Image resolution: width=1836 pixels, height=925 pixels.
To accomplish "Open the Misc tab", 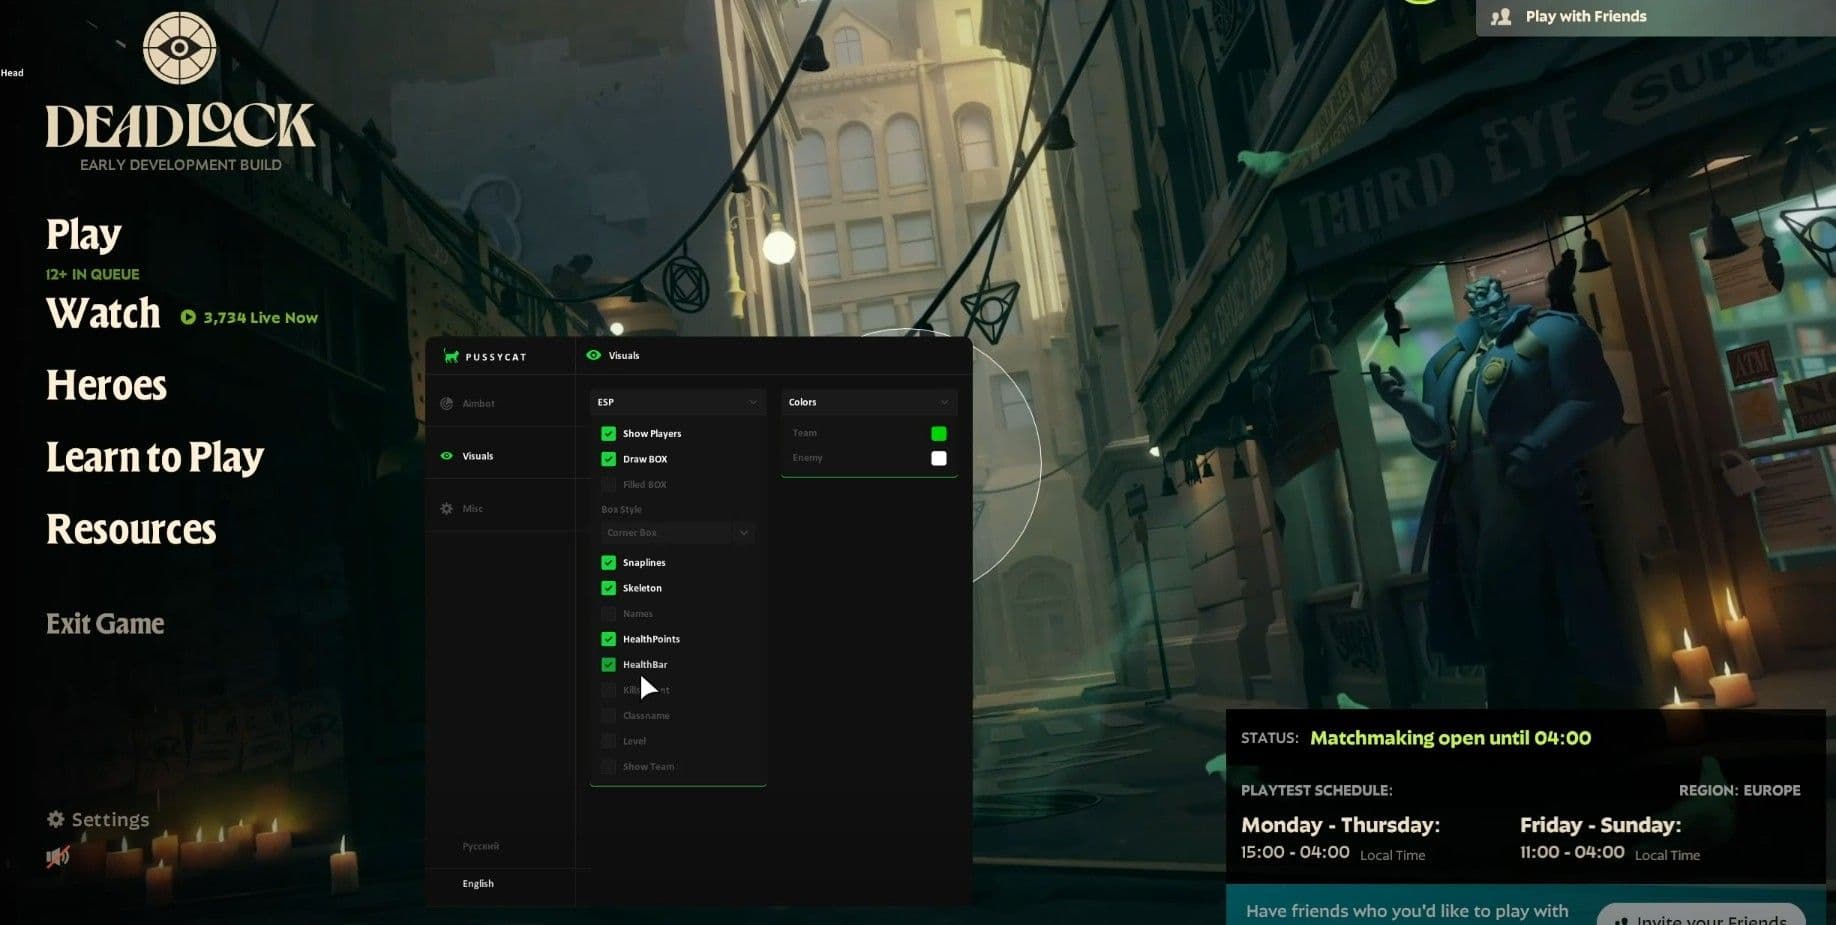I will [472, 509].
